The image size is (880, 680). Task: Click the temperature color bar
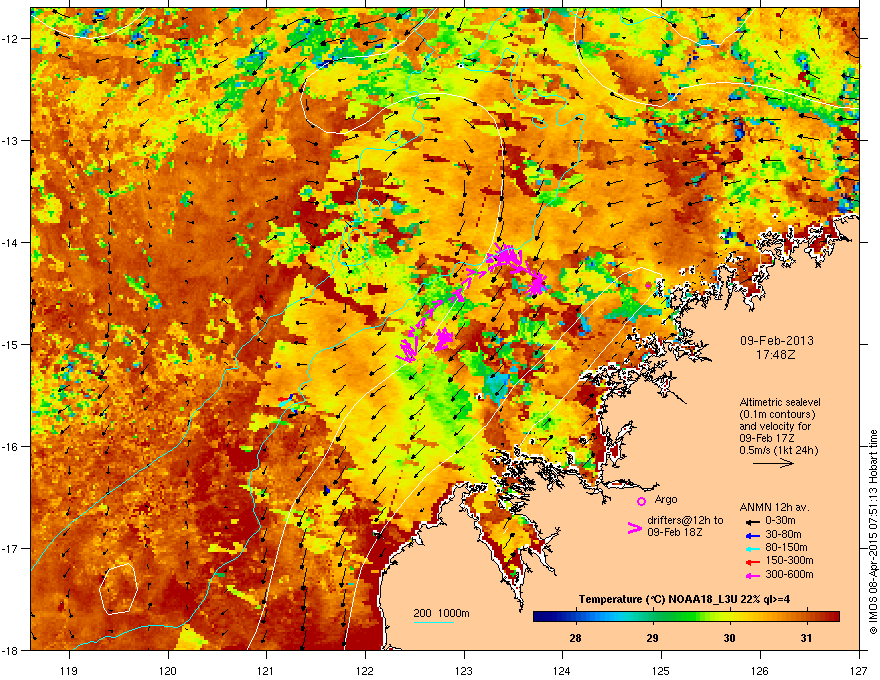(686, 617)
